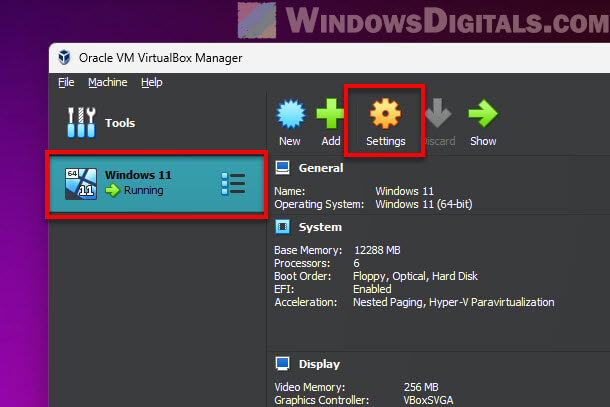Click the EFI value Enabled
This screenshot has width=610, height=407.
click(x=372, y=289)
